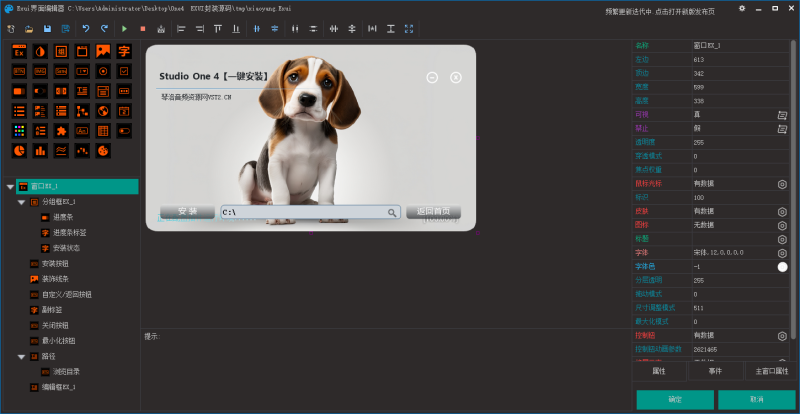Open the white 字体色 color swatch
800x414 pixels.
coord(782,267)
